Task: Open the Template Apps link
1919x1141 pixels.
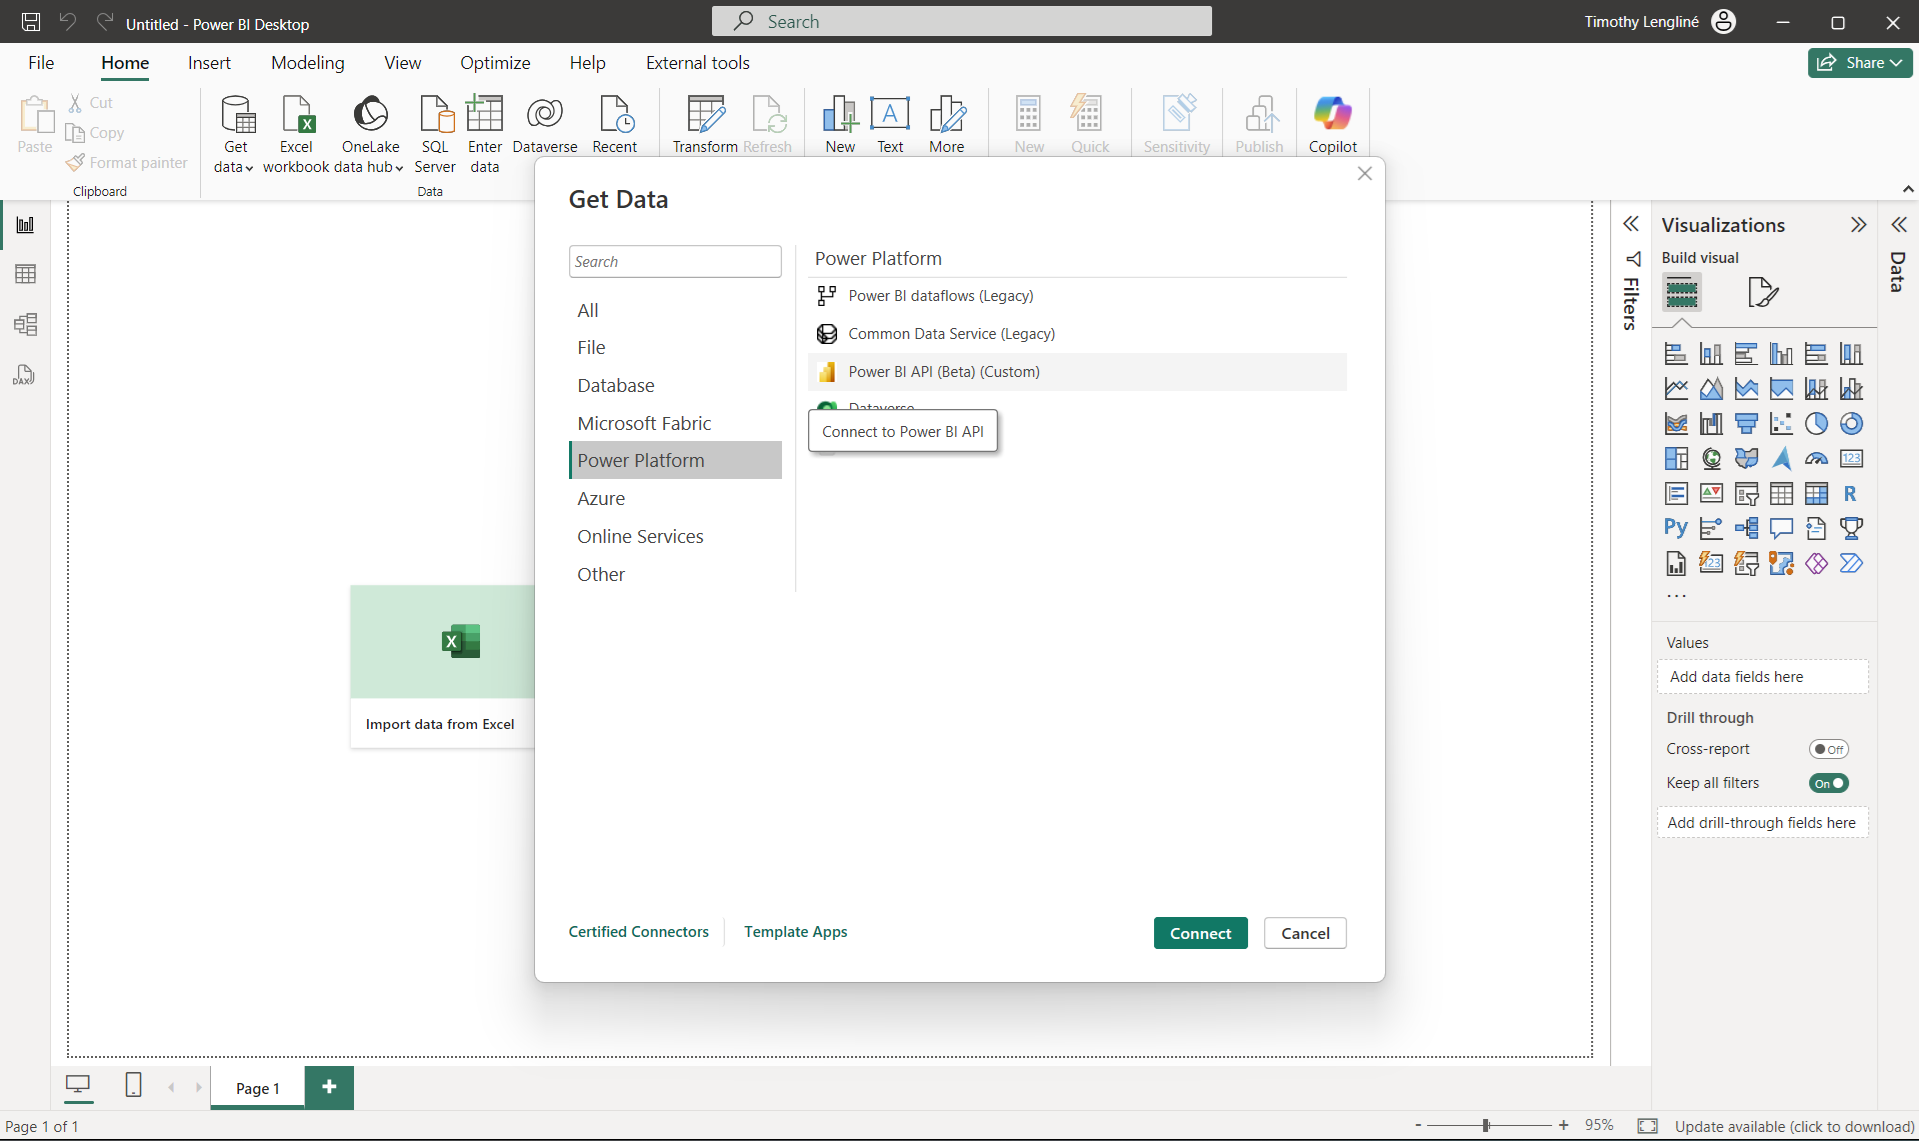Action: point(795,932)
